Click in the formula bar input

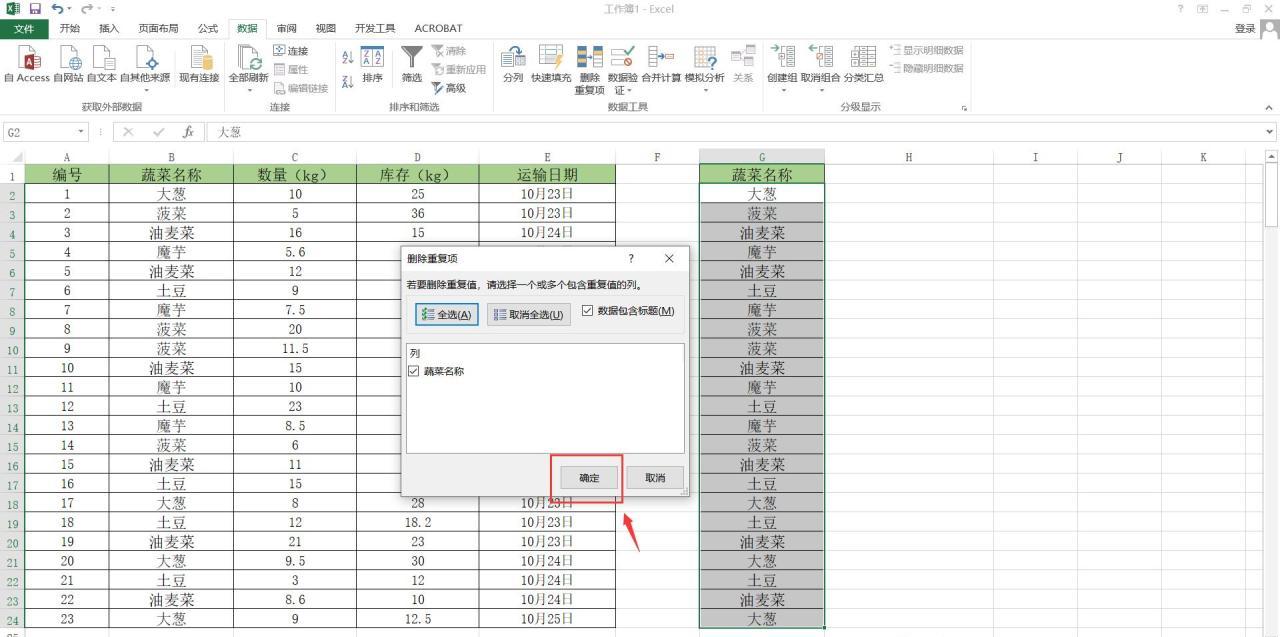click(735, 132)
